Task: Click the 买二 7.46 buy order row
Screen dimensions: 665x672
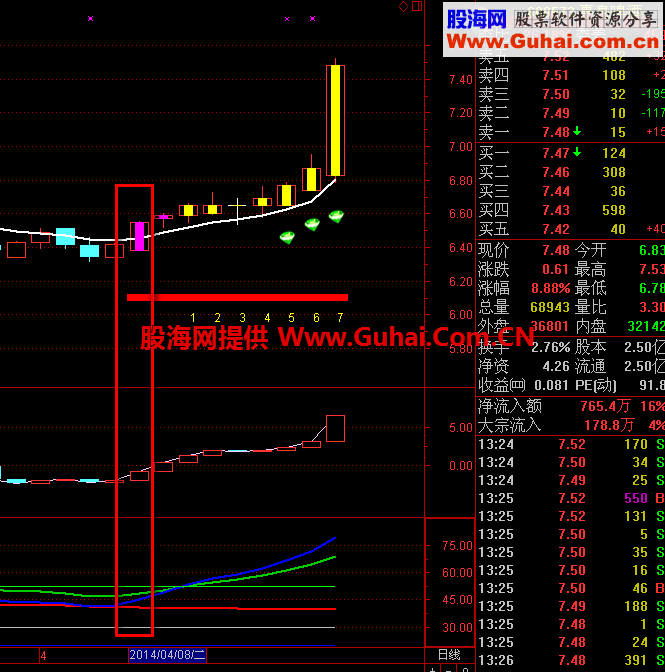Action: point(571,172)
